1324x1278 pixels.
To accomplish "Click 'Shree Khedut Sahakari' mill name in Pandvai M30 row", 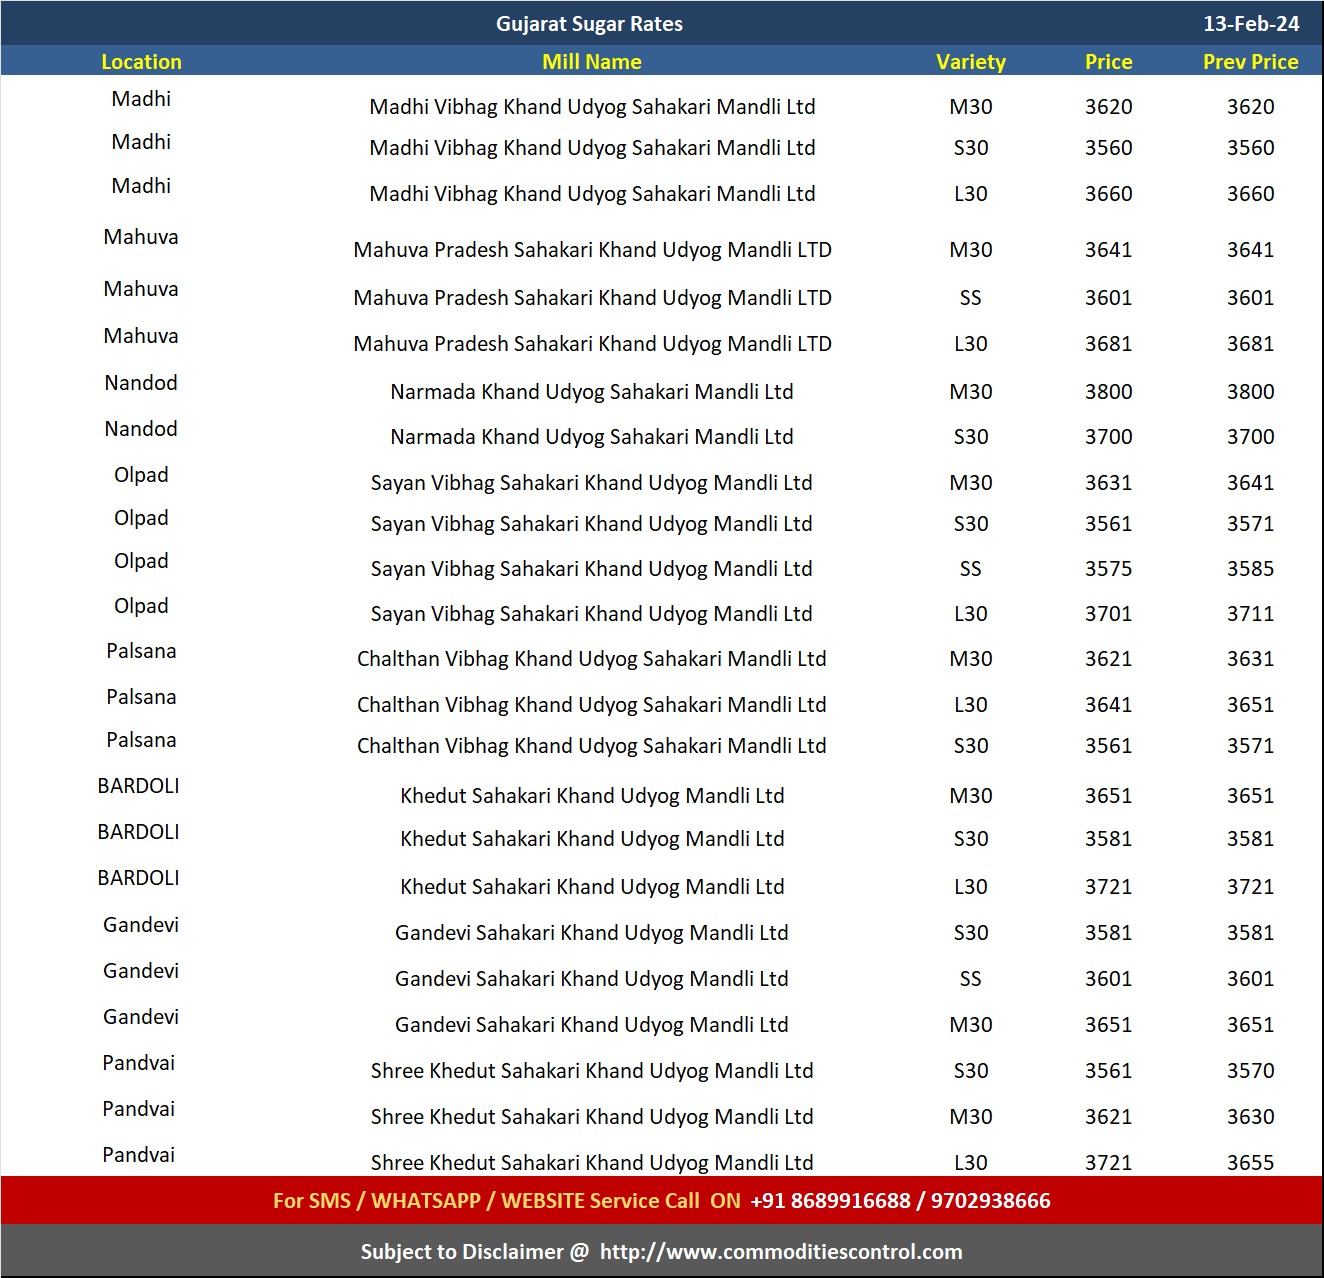I will coord(592,1117).
